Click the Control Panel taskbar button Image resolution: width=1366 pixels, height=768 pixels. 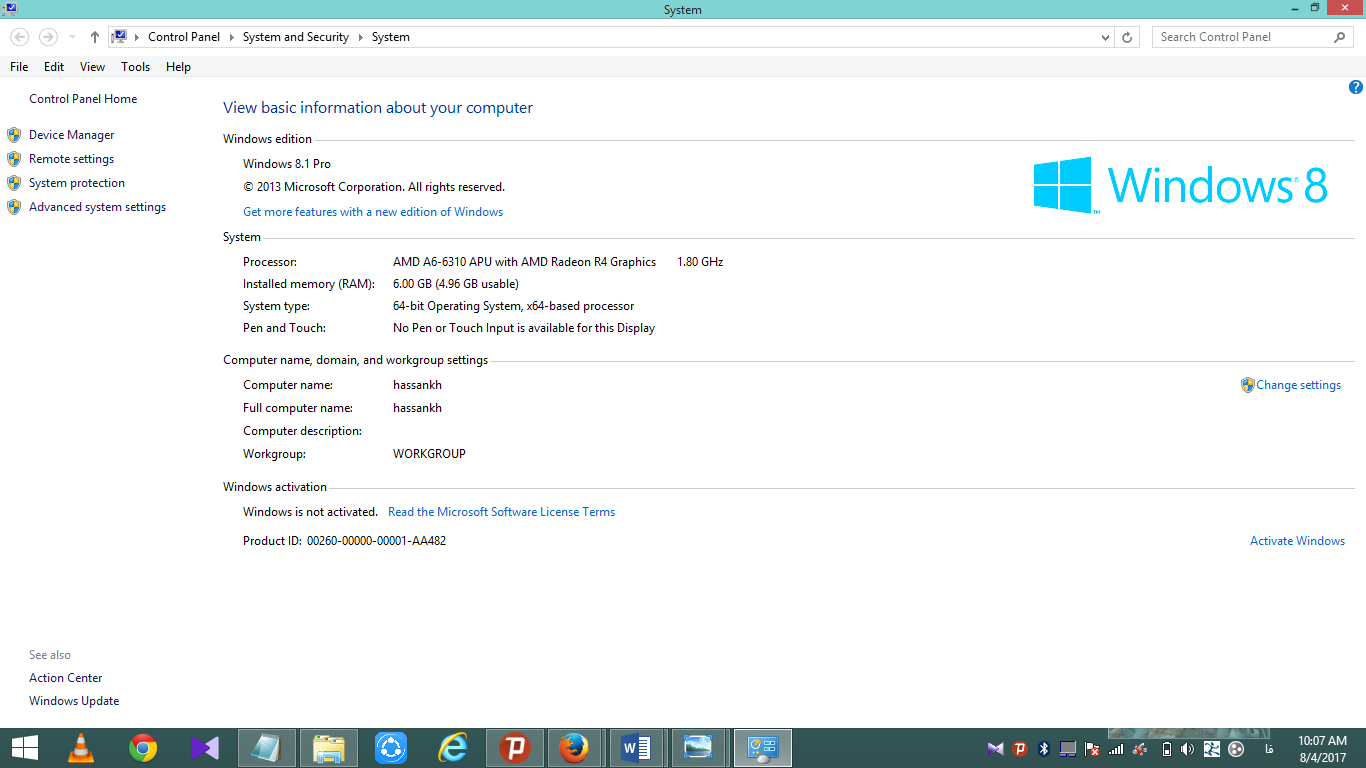tap(763, 748)
